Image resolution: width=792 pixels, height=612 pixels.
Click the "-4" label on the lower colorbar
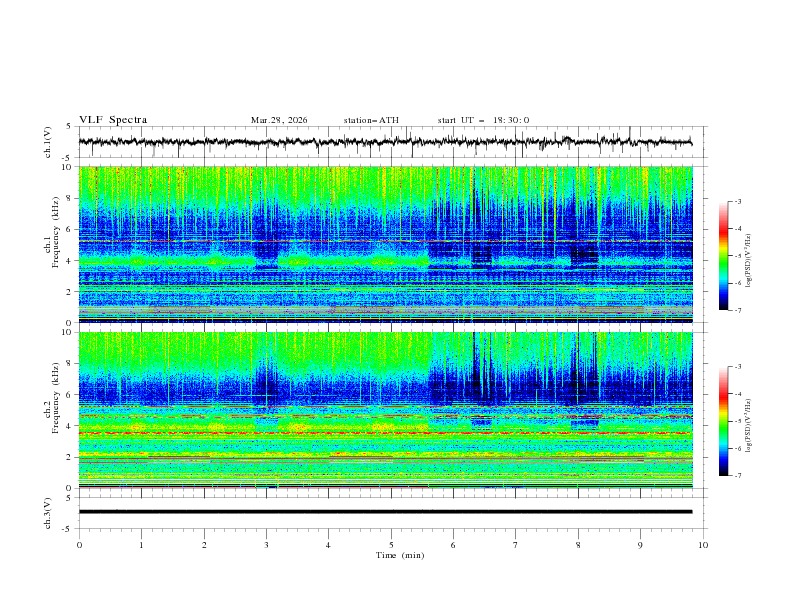pos(737,394)
